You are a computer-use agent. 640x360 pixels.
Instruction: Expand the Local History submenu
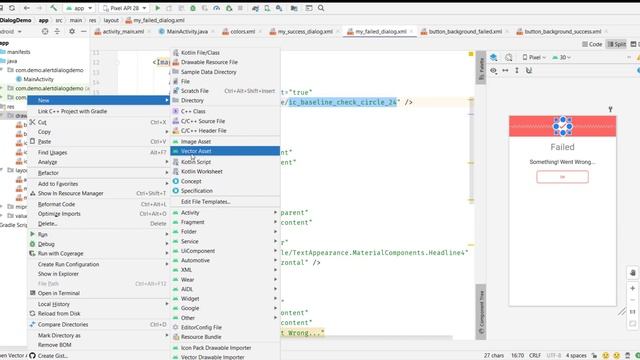(x=98, y=304)
